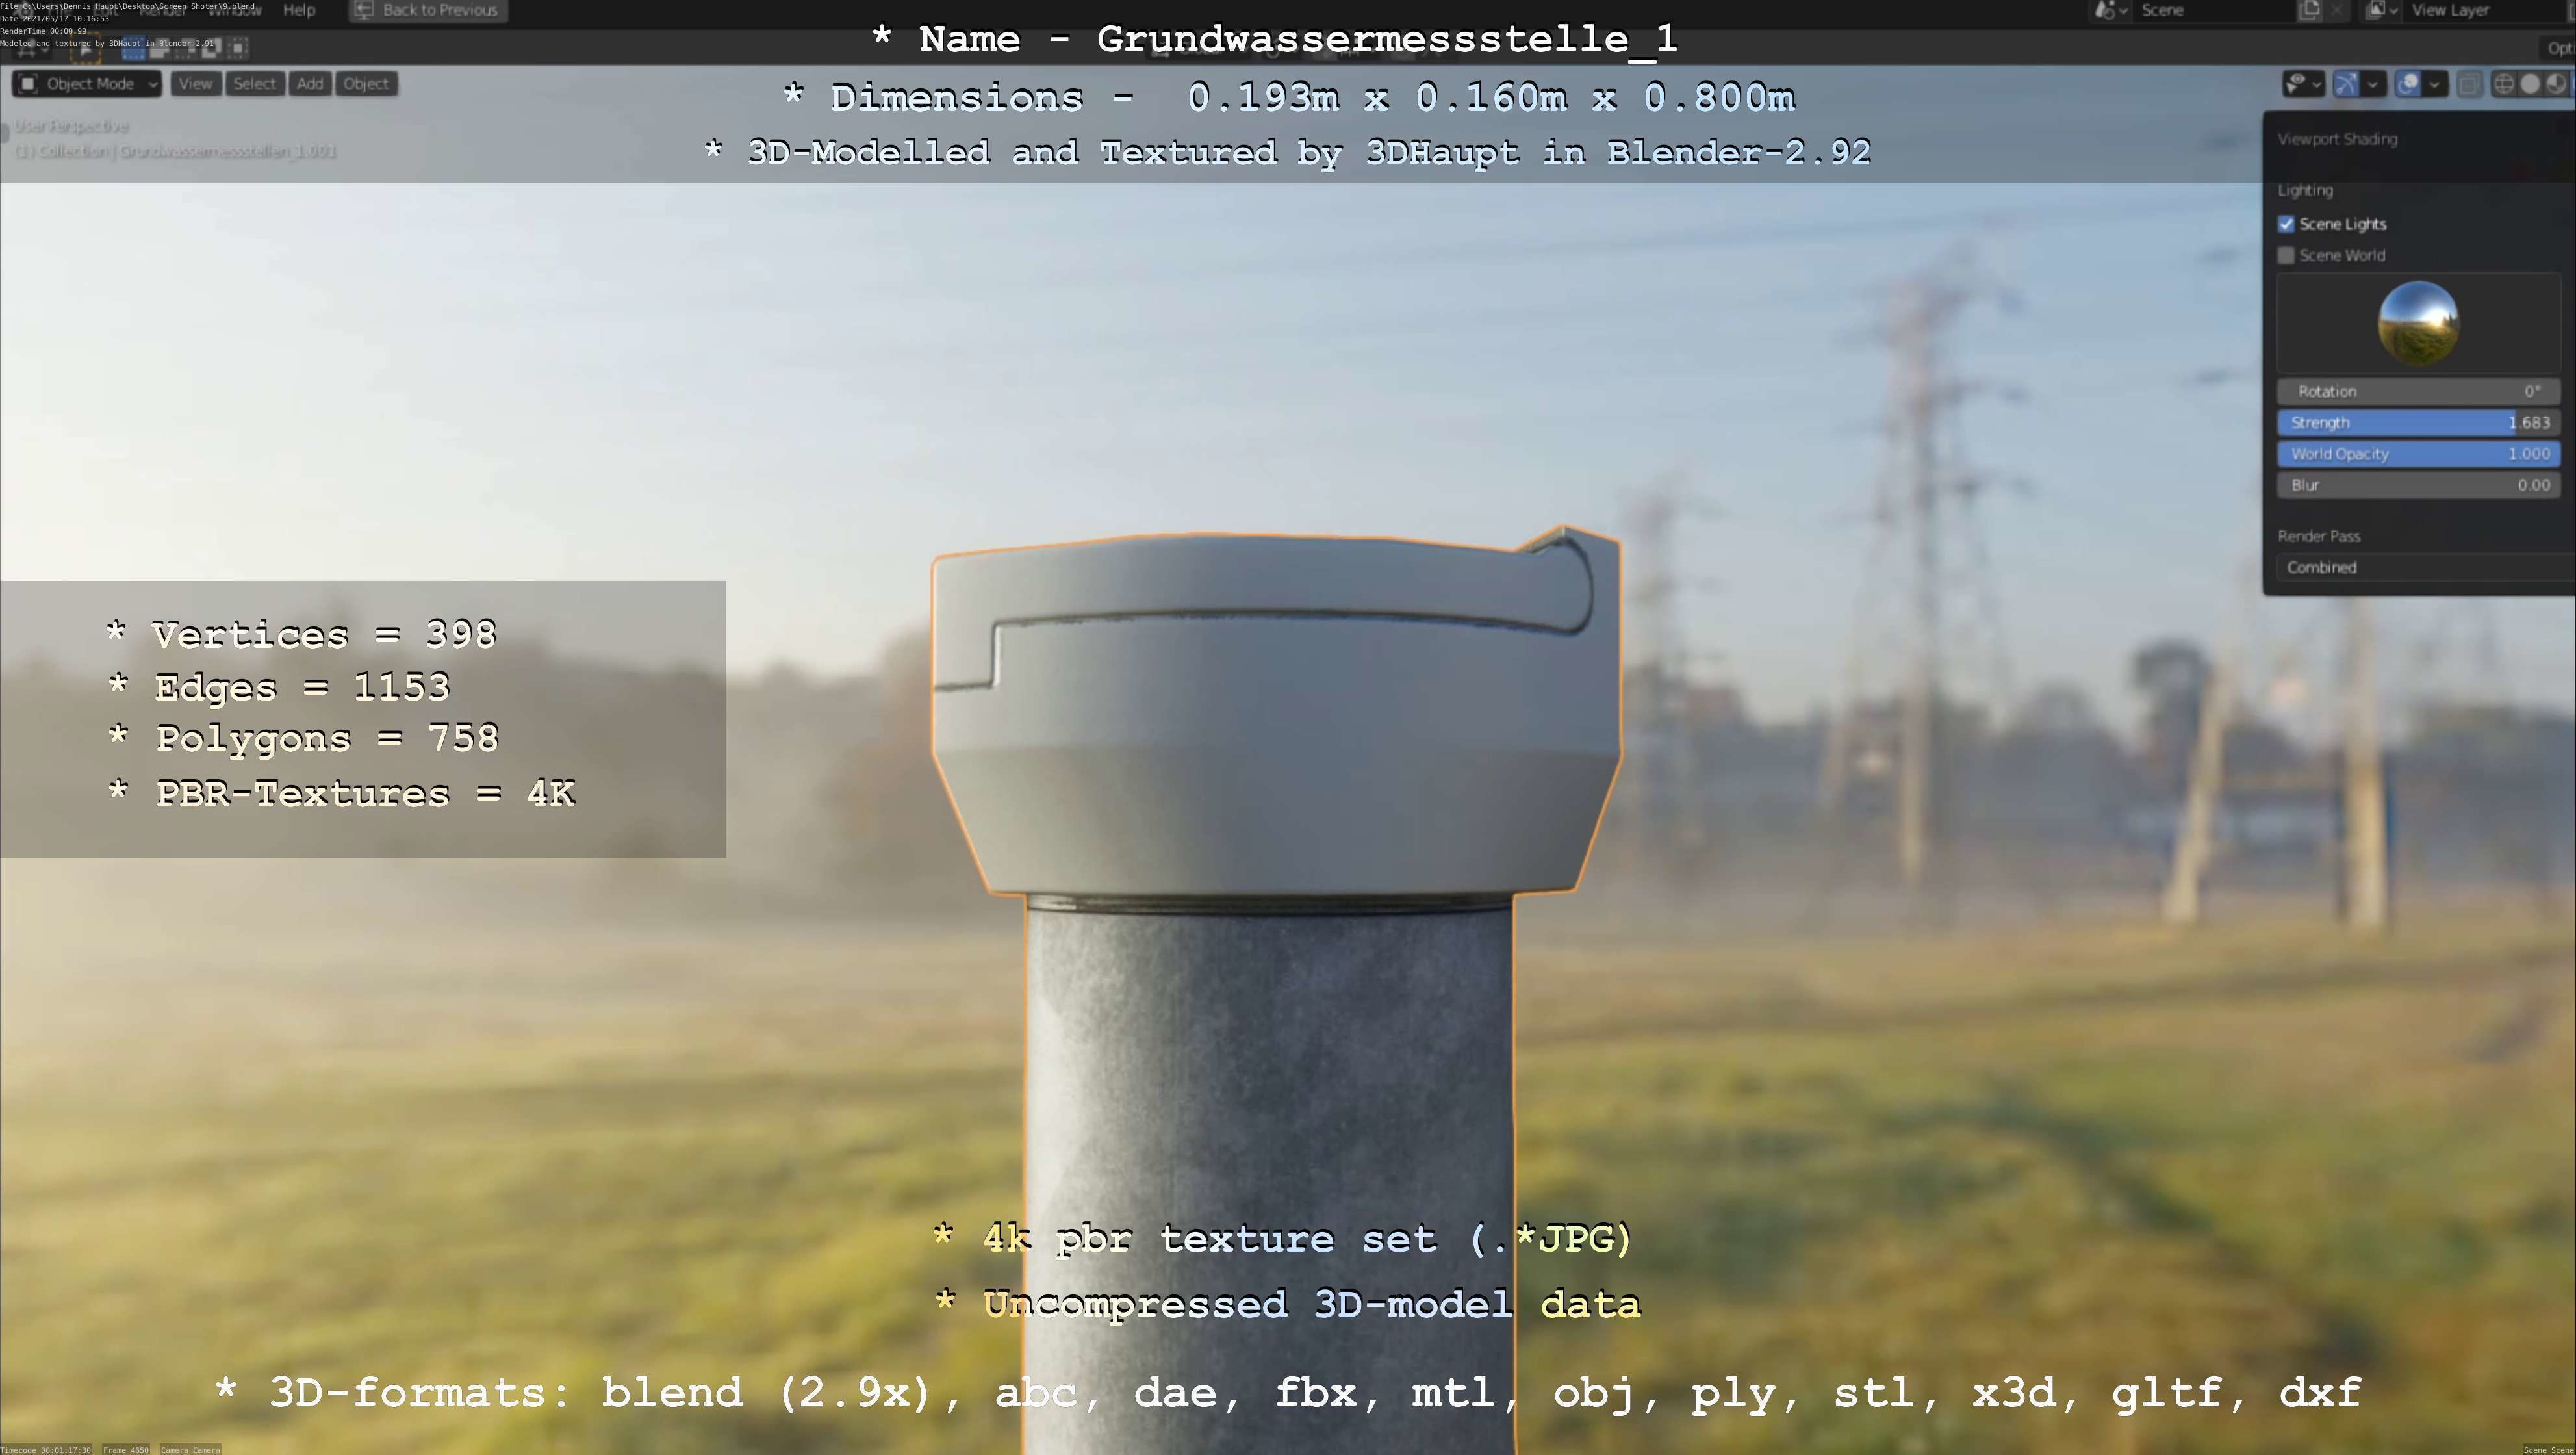Expand the Overlays options dropdown arrow
This screenshot has height=1455, width=2576.
click(2435, 84)
